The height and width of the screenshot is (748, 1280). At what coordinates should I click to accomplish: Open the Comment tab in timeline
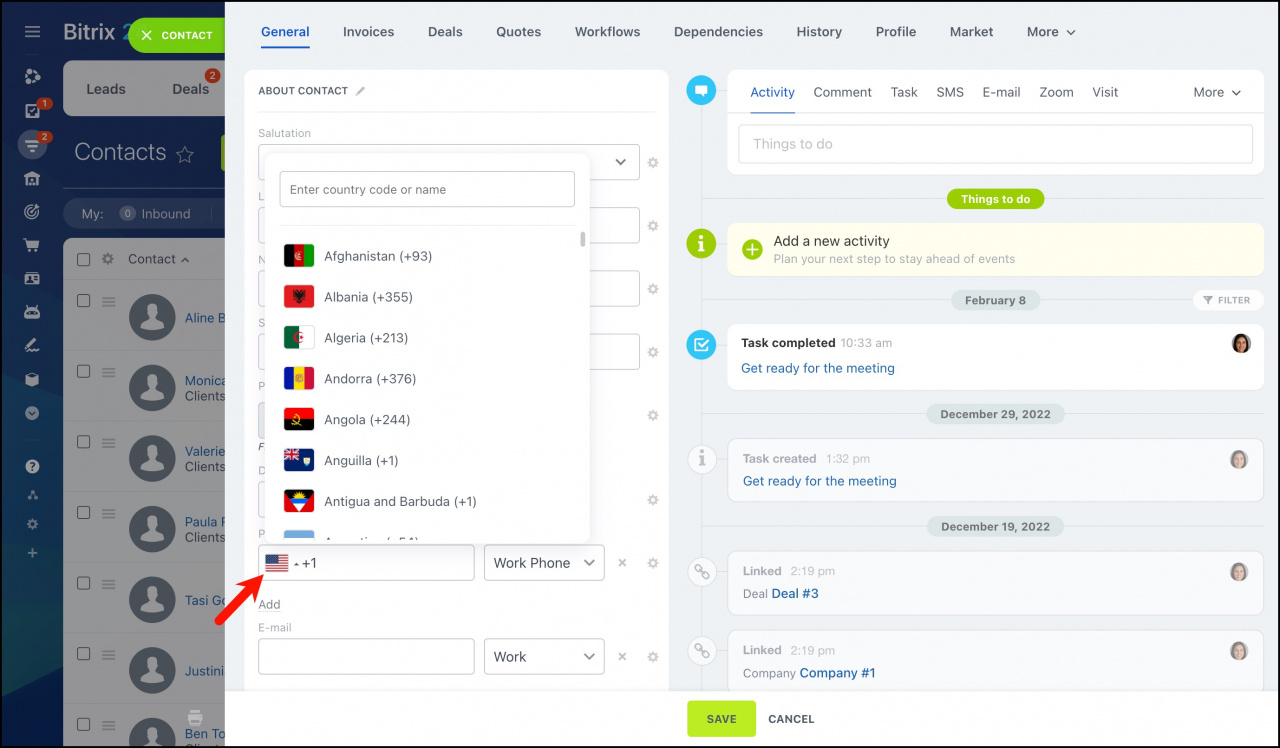coord(842,92)
